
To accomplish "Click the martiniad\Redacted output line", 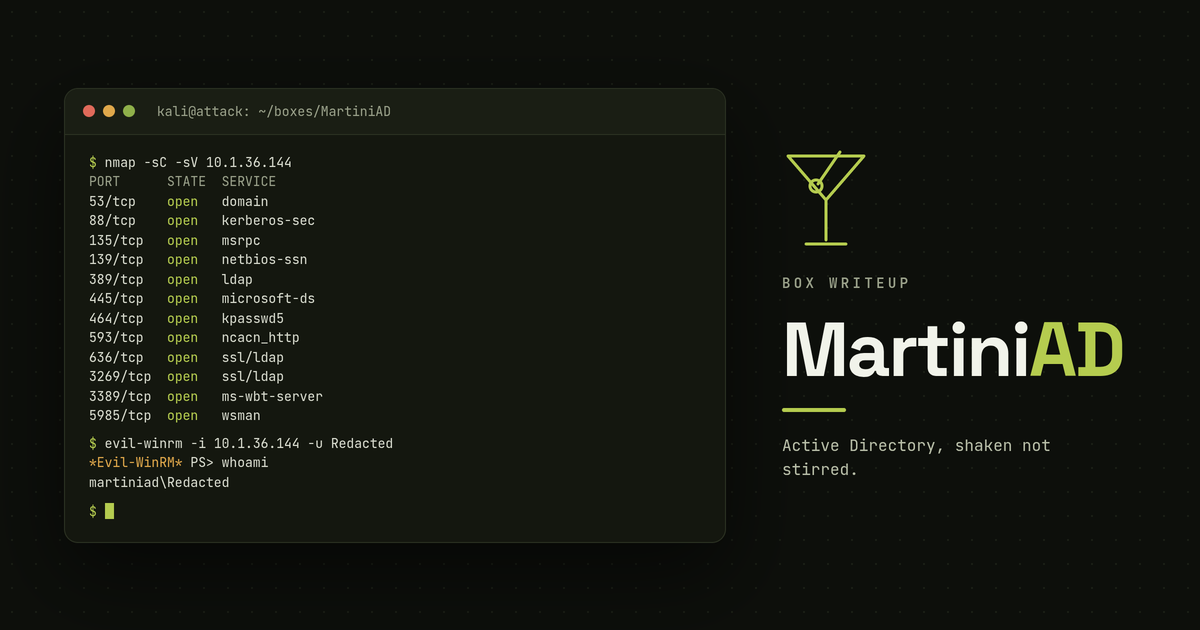I will [x=159, y=482].
